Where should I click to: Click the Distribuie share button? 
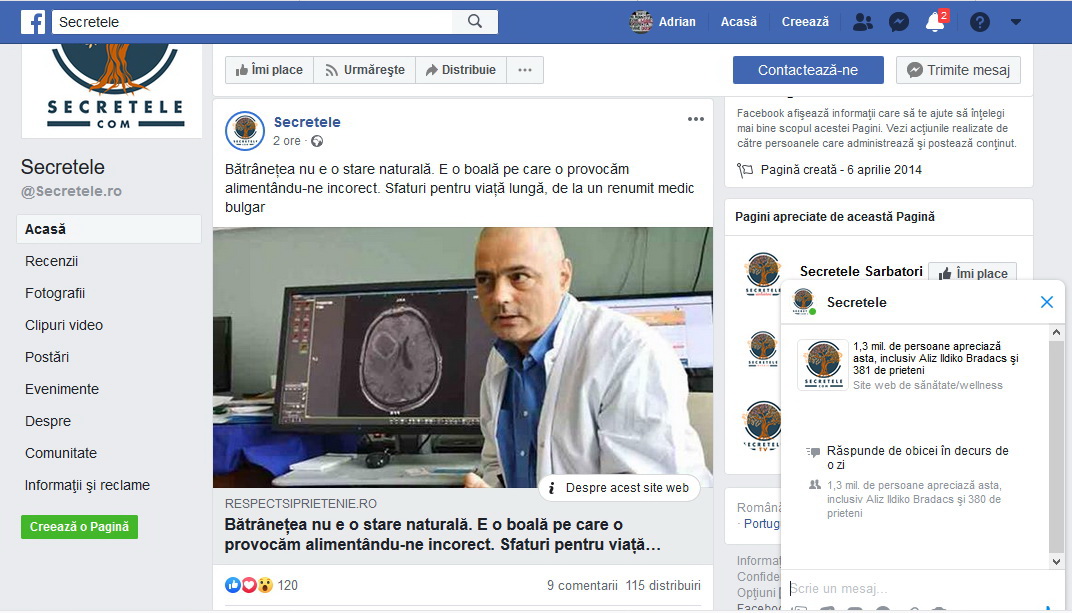click(461, 70)
